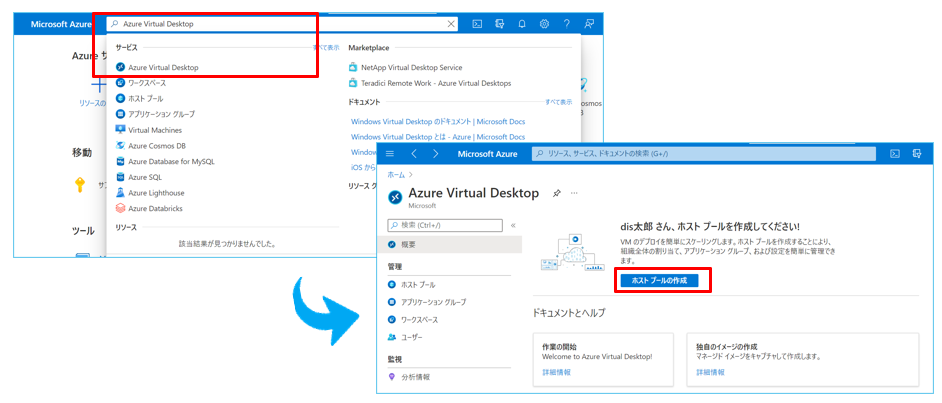
Task: Click in the Azure Virtual Desktop search field
Action: tap(282, 24)
